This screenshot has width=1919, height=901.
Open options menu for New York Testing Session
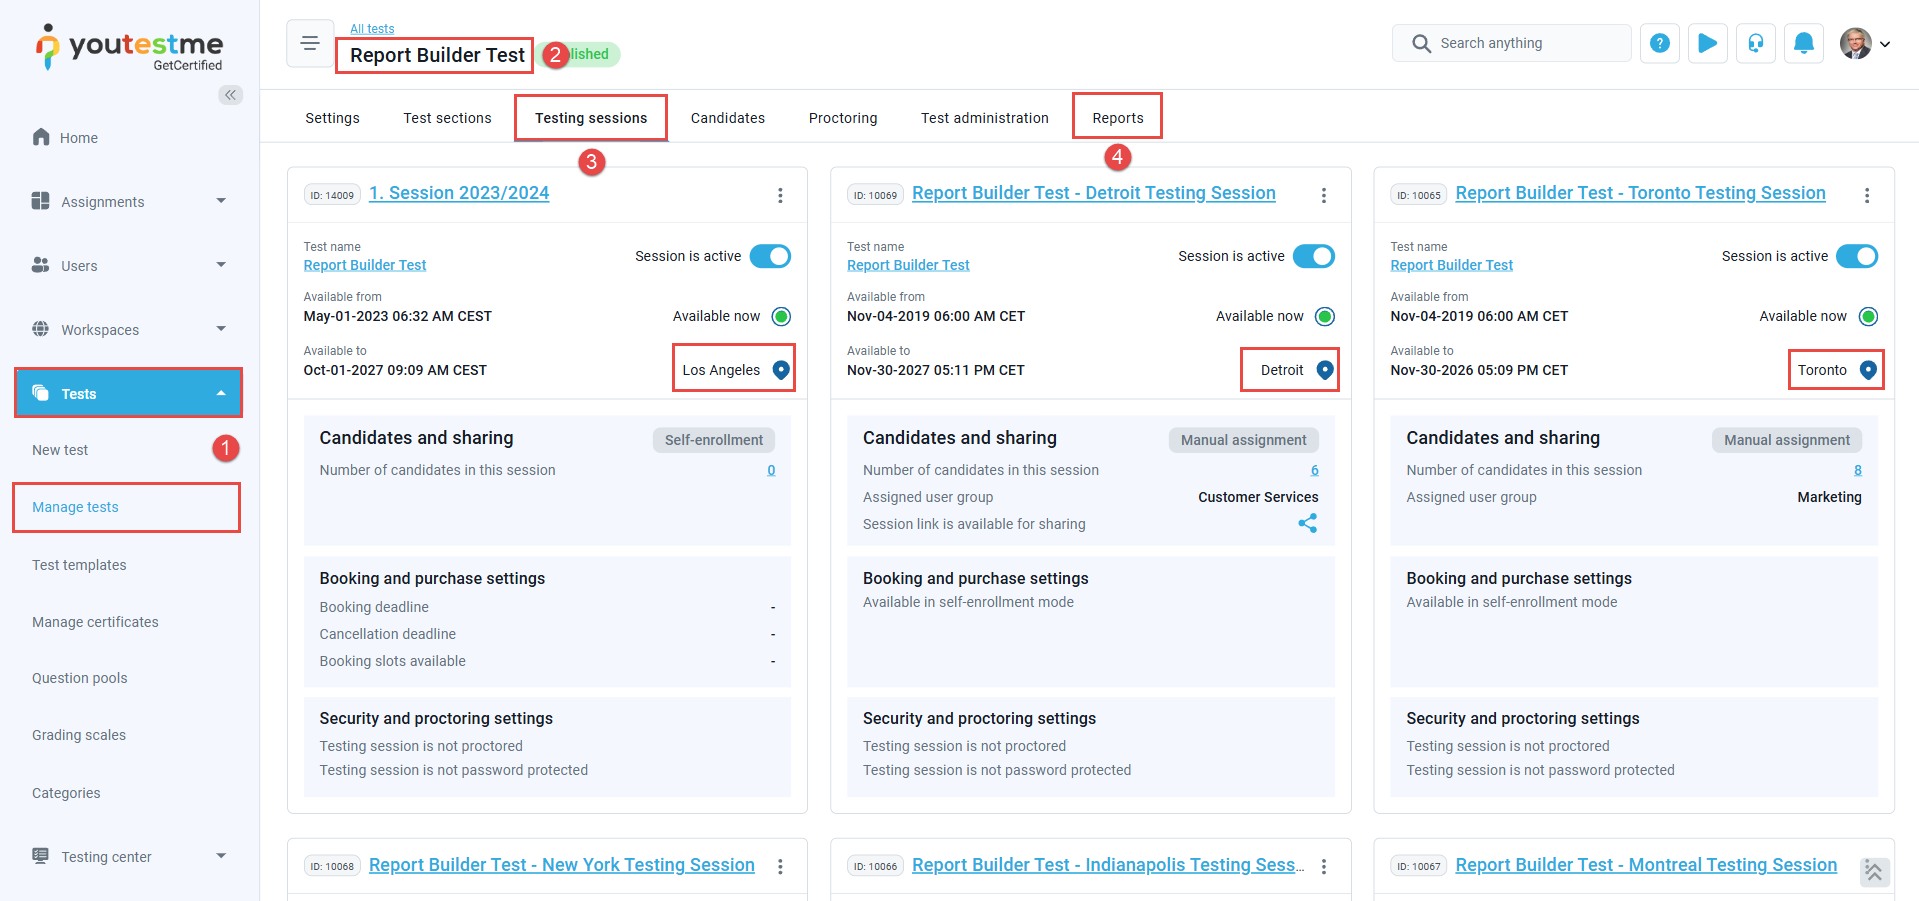780,867
